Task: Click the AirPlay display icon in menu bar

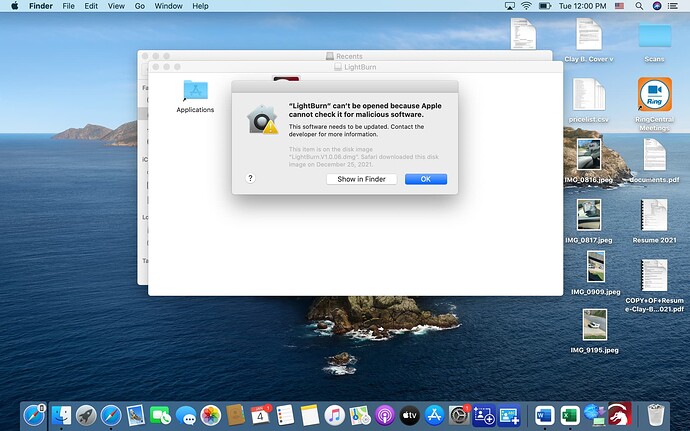Action: [x=510, y=6]
